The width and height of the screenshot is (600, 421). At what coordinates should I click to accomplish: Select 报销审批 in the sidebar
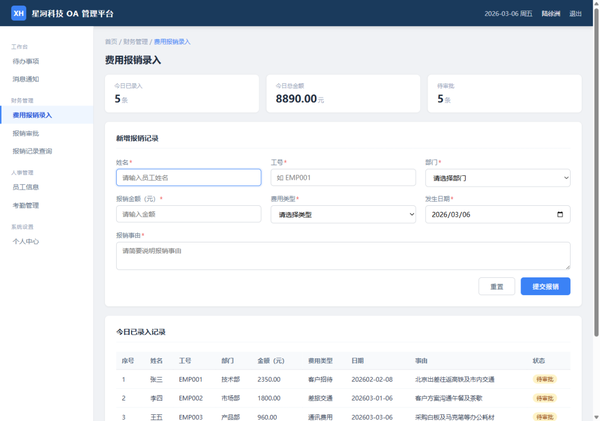click(26, 133)
